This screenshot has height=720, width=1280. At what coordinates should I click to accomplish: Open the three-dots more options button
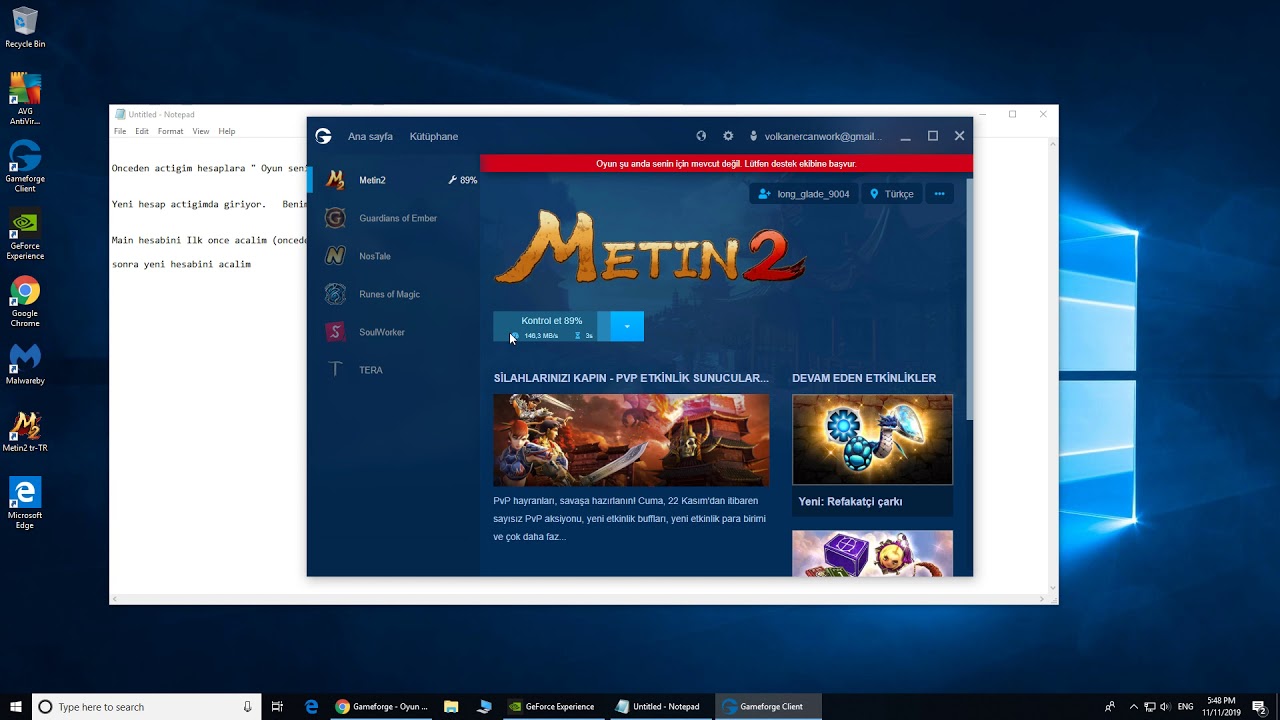[x=939, y=194]
